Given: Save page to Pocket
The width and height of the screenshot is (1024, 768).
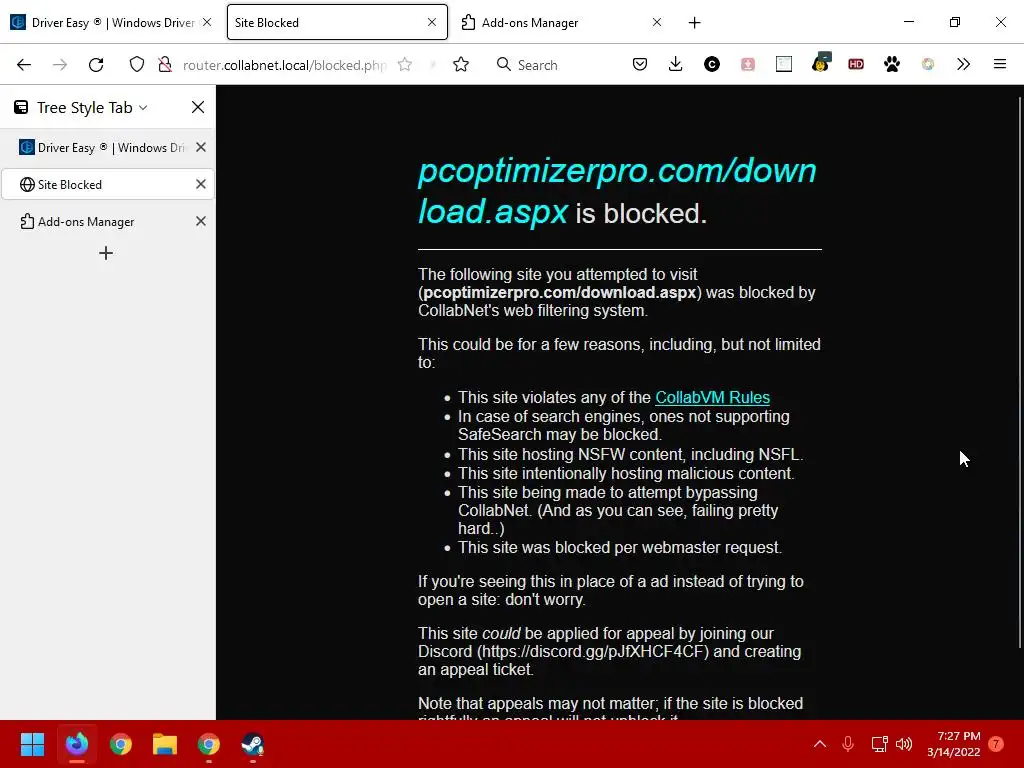Looking at the screenshot, I should tap(640, 64).
